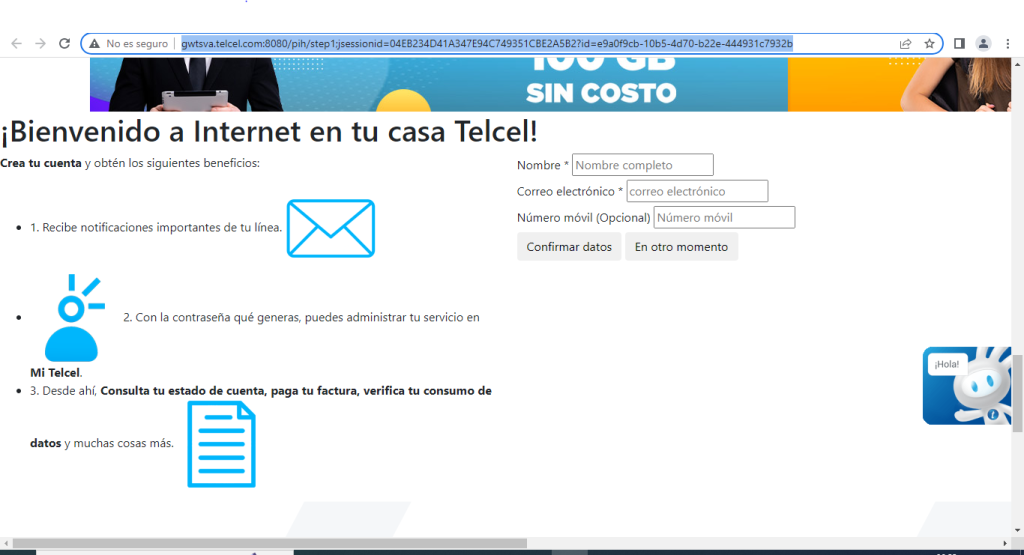Click the 'Correo electrónico *' label
This screenshot has width=1024, height=555.
click(x=570, y=191)
